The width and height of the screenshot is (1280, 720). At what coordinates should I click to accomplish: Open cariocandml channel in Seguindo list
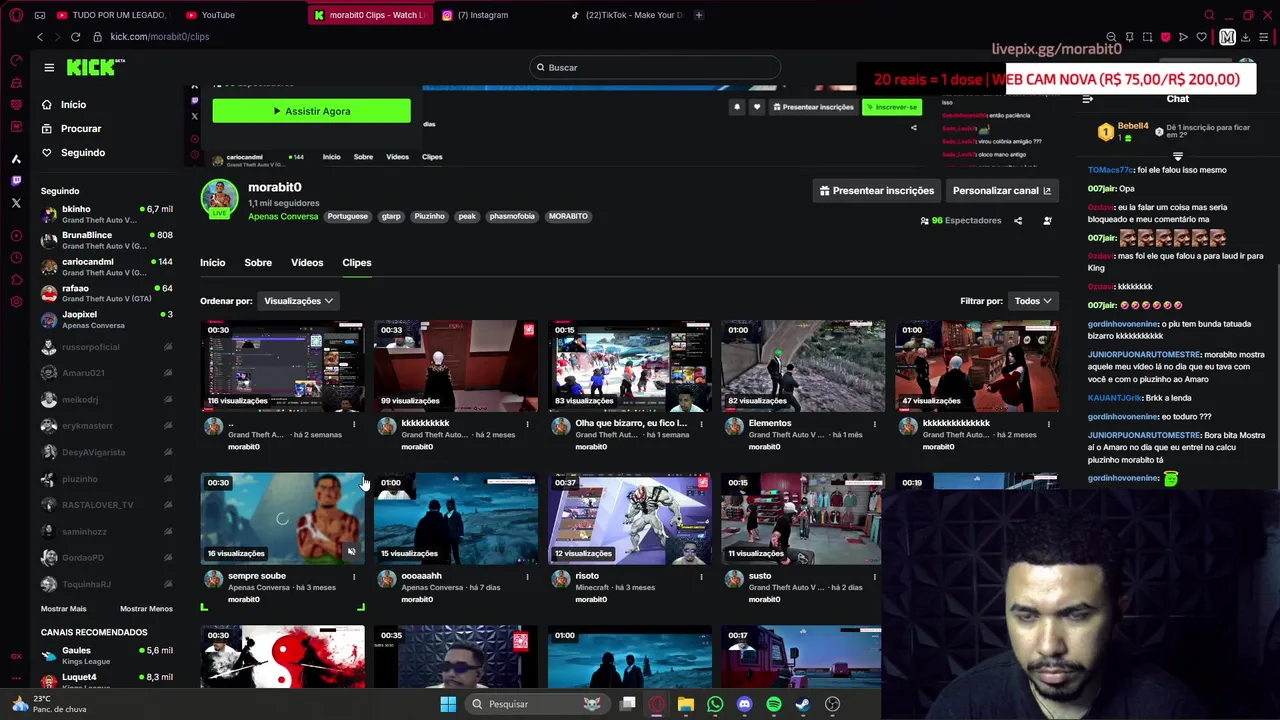(x=106, y=267)
